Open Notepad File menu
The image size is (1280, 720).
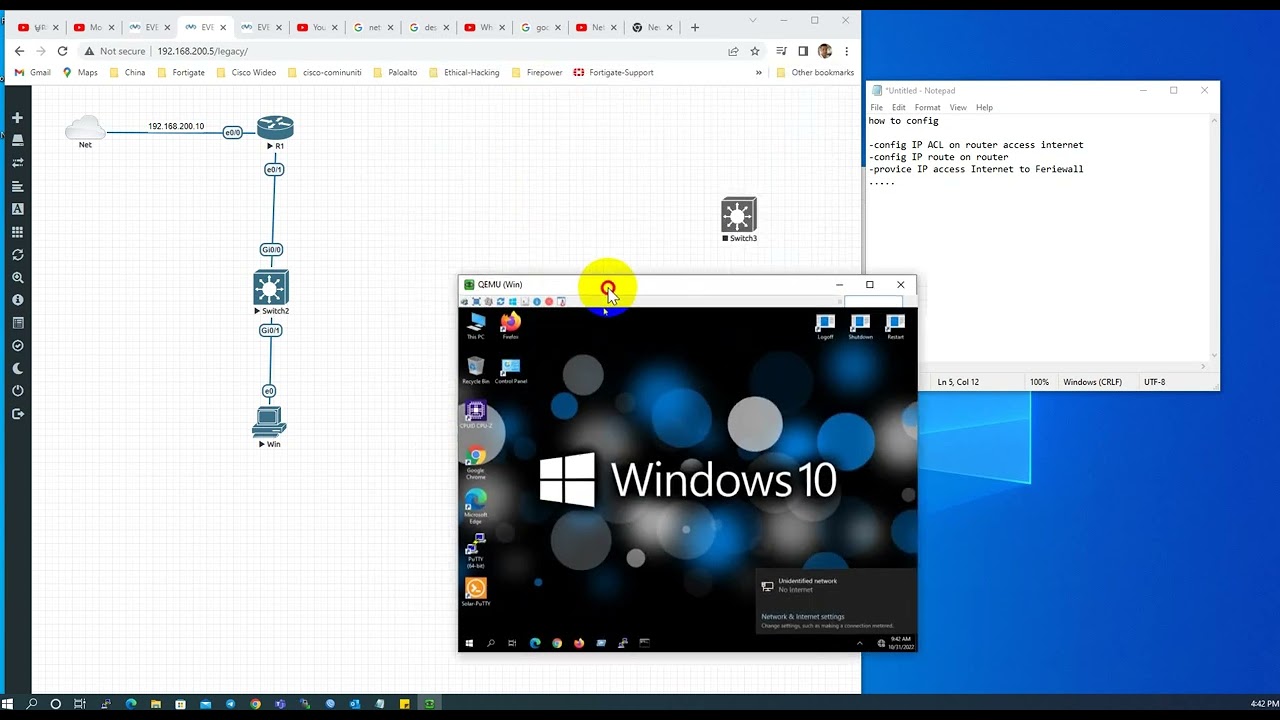pos(877,107)
